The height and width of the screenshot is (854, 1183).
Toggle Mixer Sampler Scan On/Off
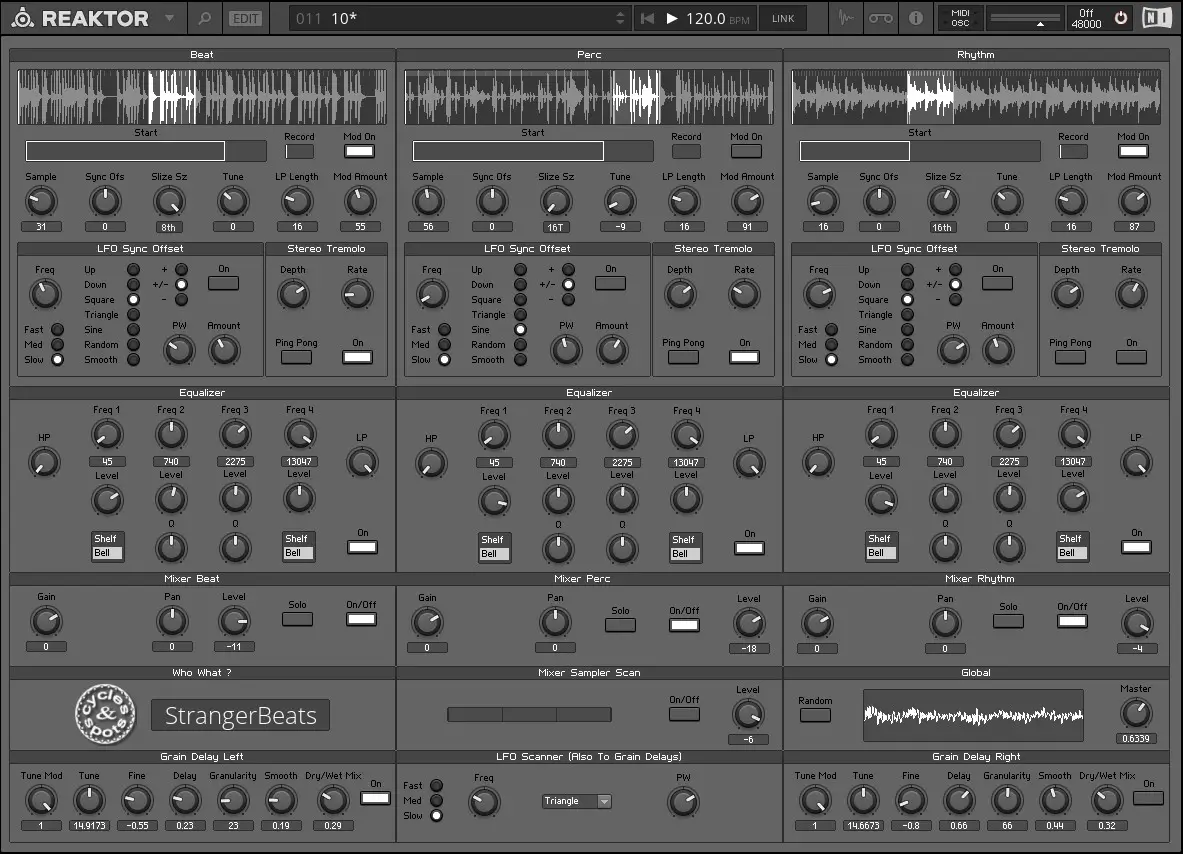(684, 714)
